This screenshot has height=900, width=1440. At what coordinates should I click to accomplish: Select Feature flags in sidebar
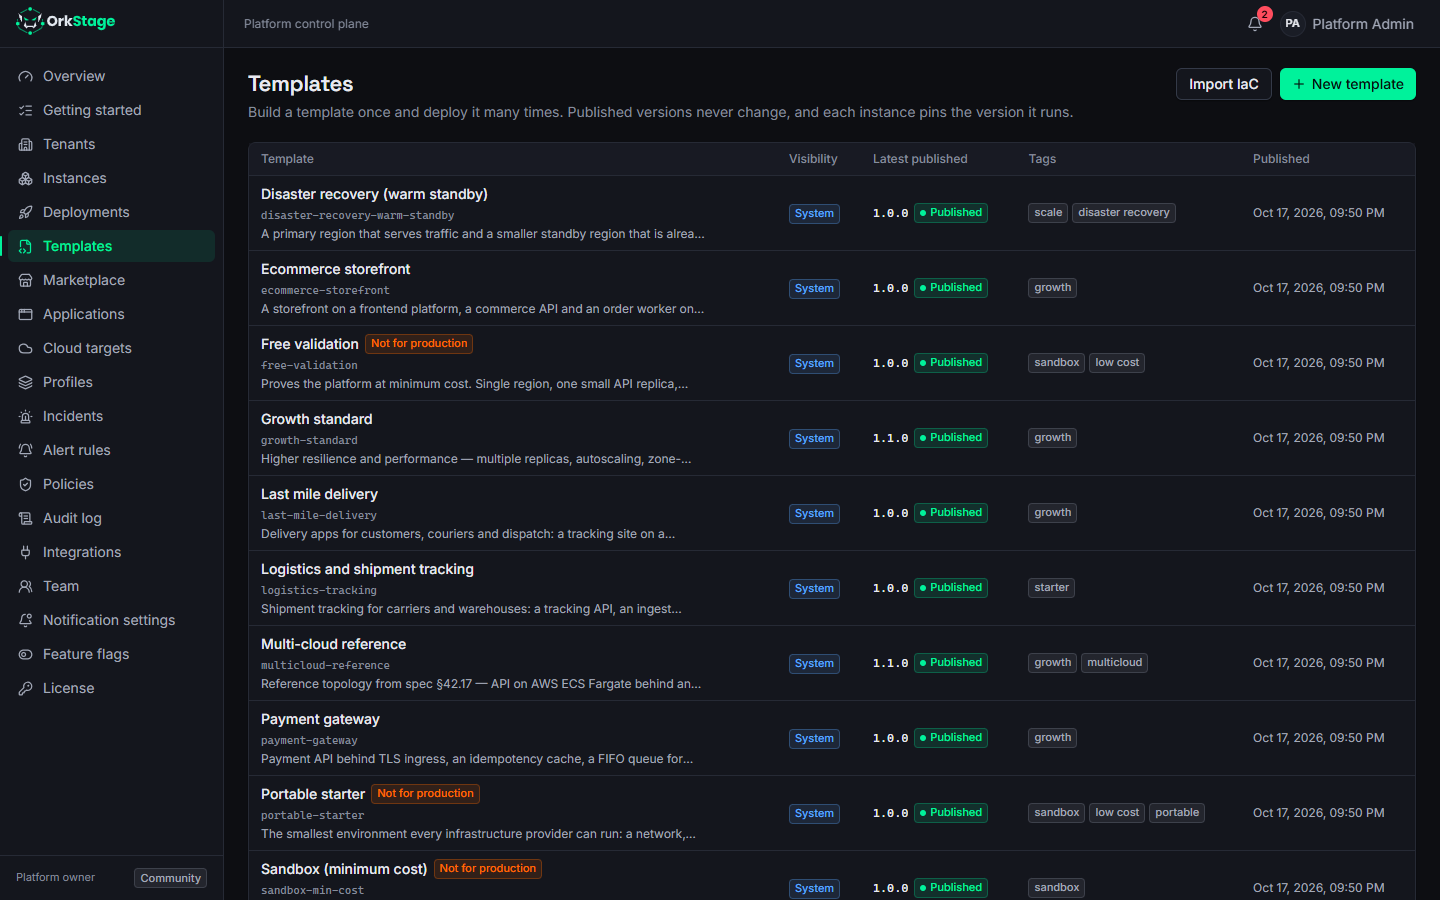111,654
